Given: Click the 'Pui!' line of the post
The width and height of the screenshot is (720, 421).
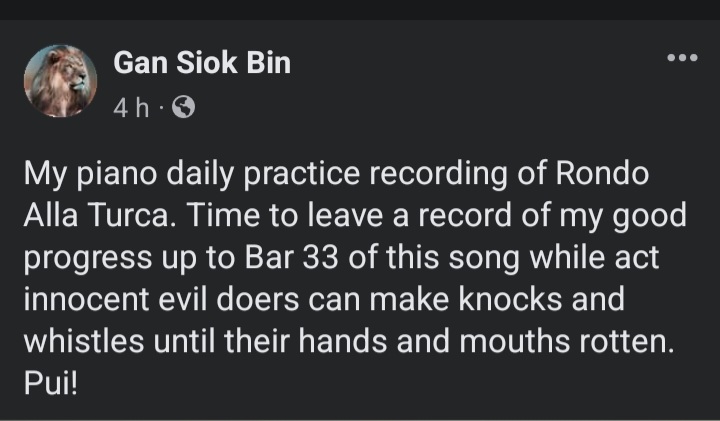Looking at the screenshot, I should coord(50,383).
